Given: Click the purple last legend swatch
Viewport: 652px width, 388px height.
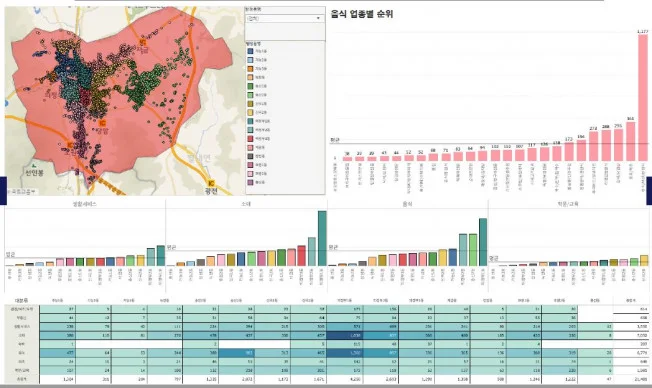Looking at the screenshot, I should (x=250, y=182).
